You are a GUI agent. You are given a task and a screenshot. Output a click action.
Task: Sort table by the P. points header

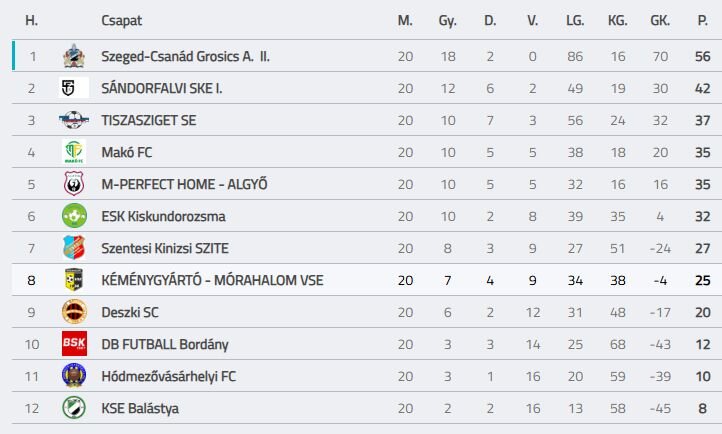coord(702,20)
